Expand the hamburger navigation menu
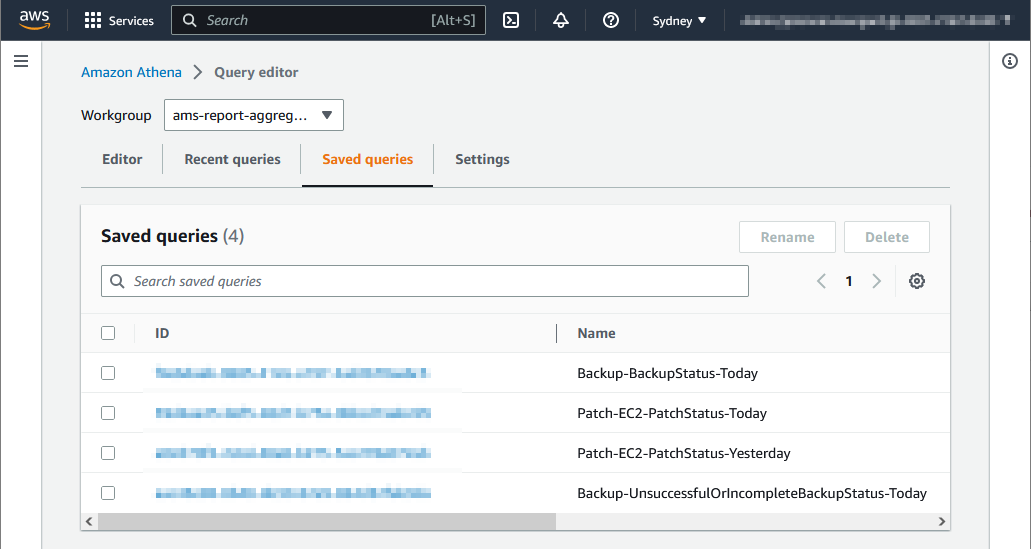Viewport: 1031px width, 549px height. point(21,61)
